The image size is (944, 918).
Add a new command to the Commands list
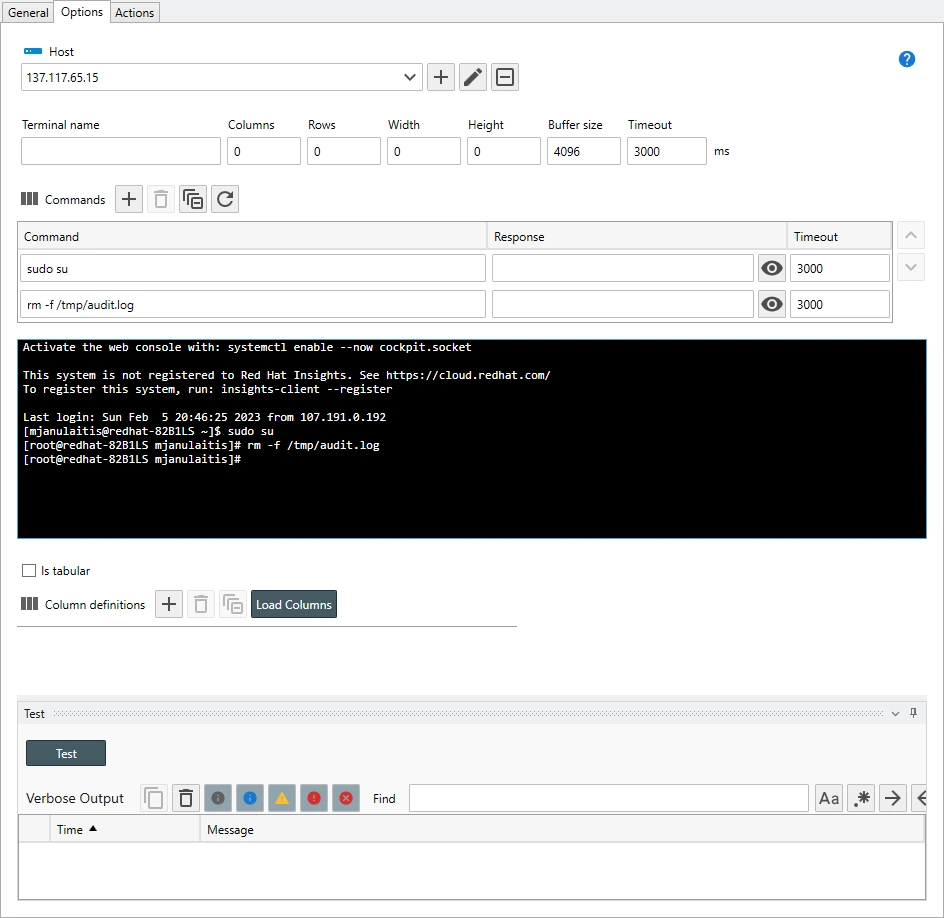coord(129,199)
